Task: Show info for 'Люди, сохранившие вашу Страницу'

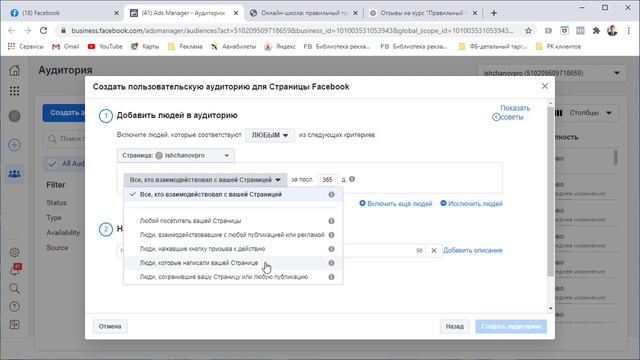Action: click(331, 277)
